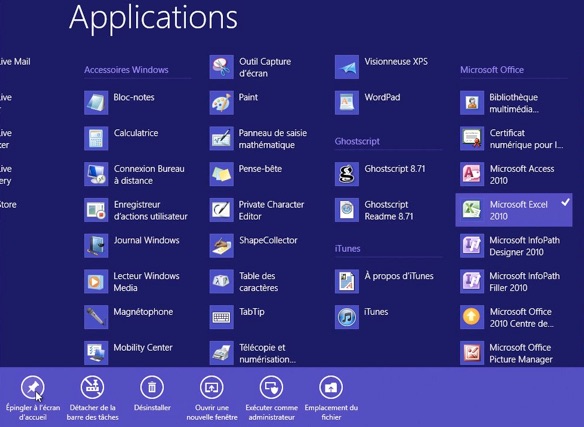Open Microsoft InfoPath Designer 2010 icon
Image resolution: width=584 pixels, height=427 pixels.
click(x=472, y=246)
